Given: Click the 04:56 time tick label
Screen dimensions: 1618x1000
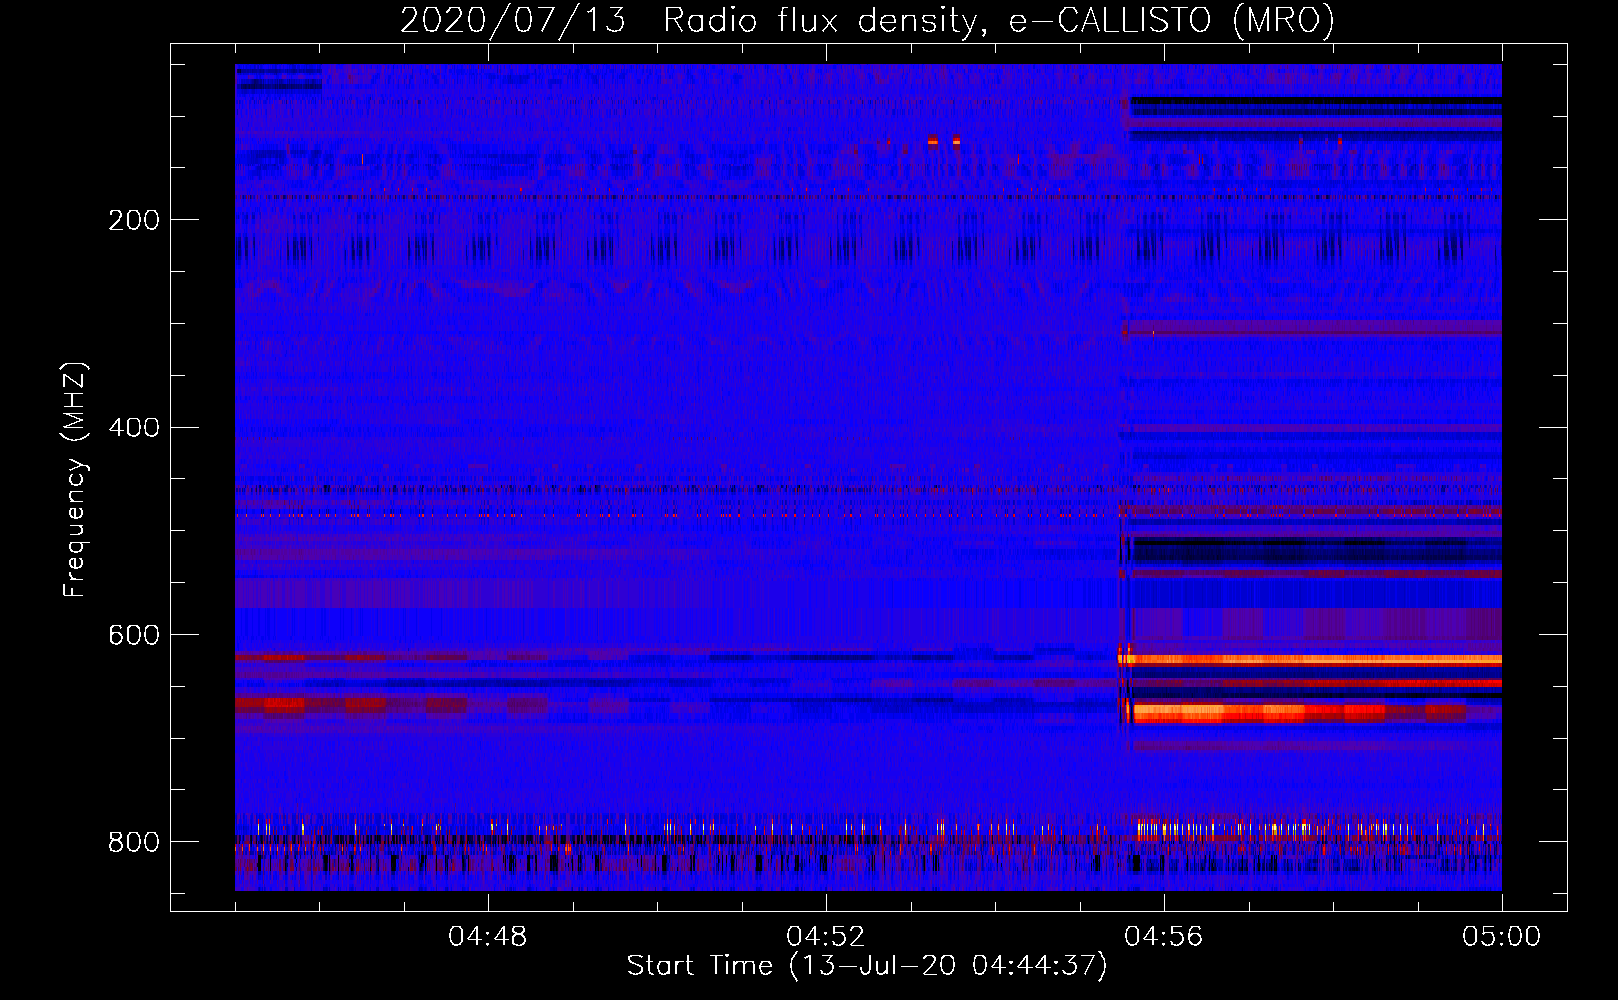Looking at the screenshot, I should tap(1164, 937).
